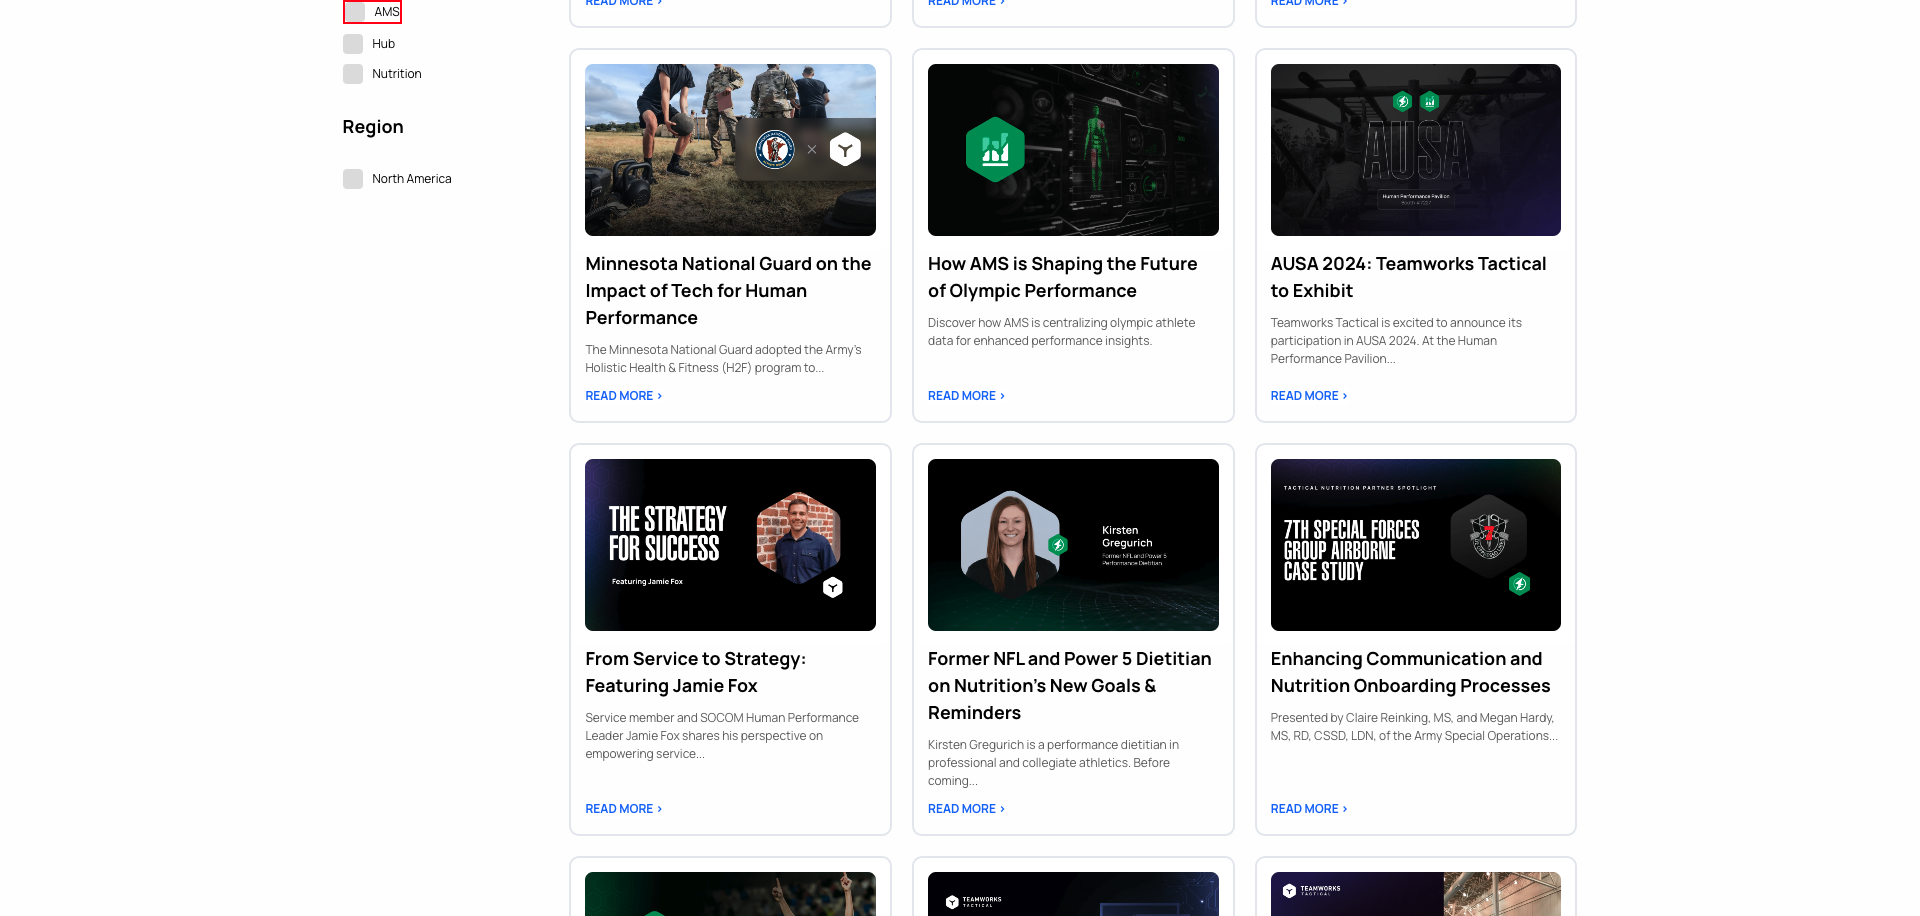Click the 7th Special Forces Group shield icon

pos(1489,535)
